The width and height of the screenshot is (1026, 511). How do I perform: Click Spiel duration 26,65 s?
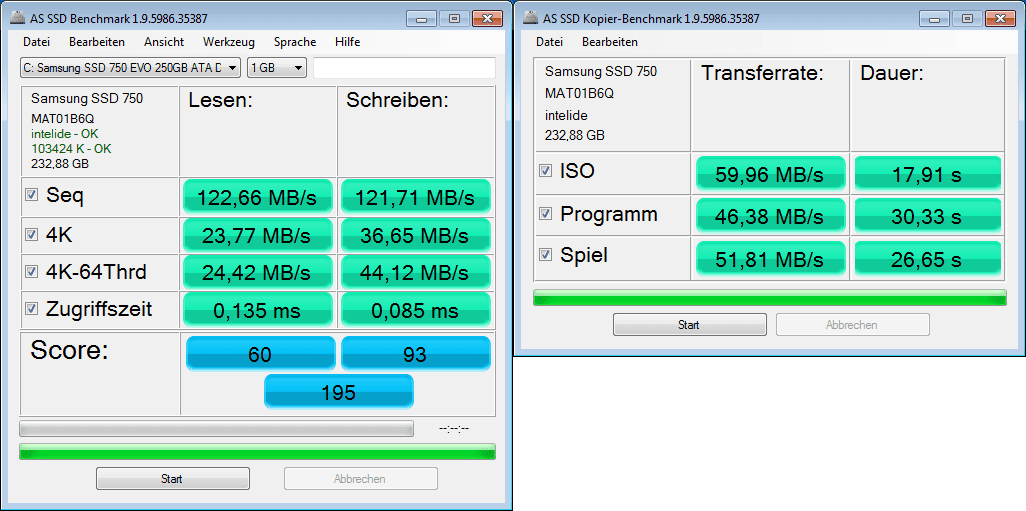coord(928,258)
